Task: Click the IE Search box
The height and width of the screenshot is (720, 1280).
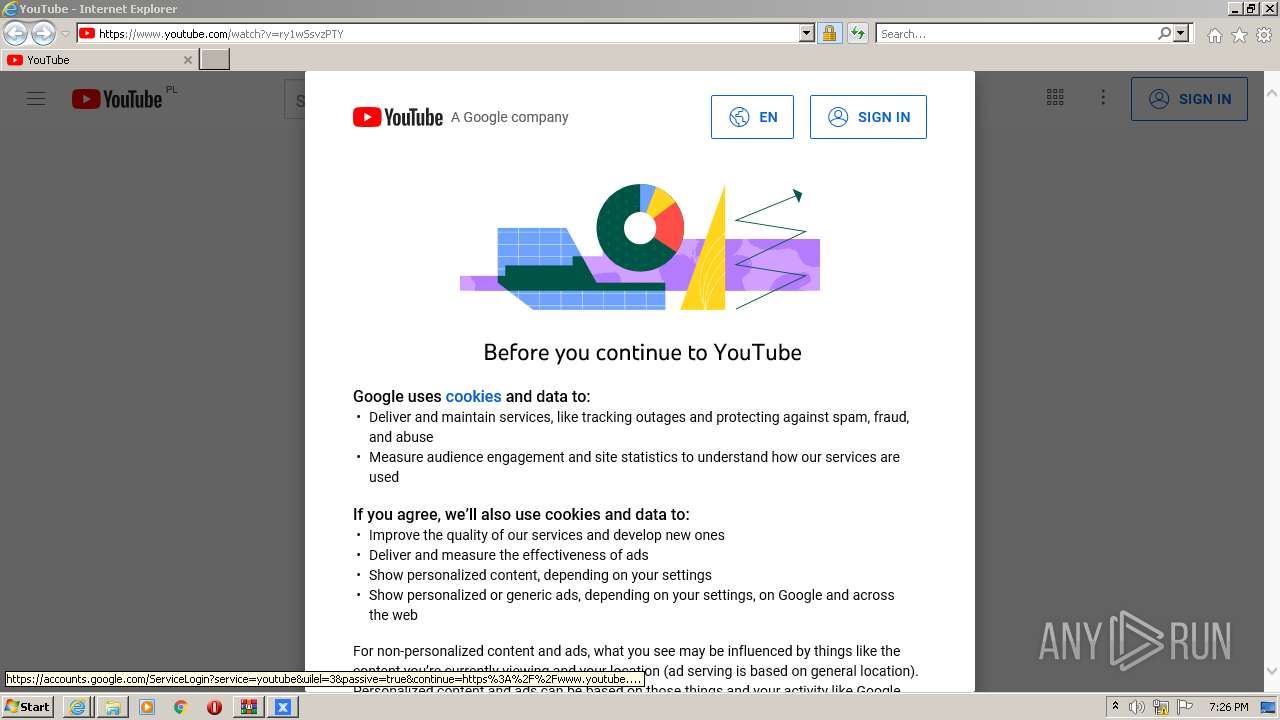Action: coord(1017,34)
